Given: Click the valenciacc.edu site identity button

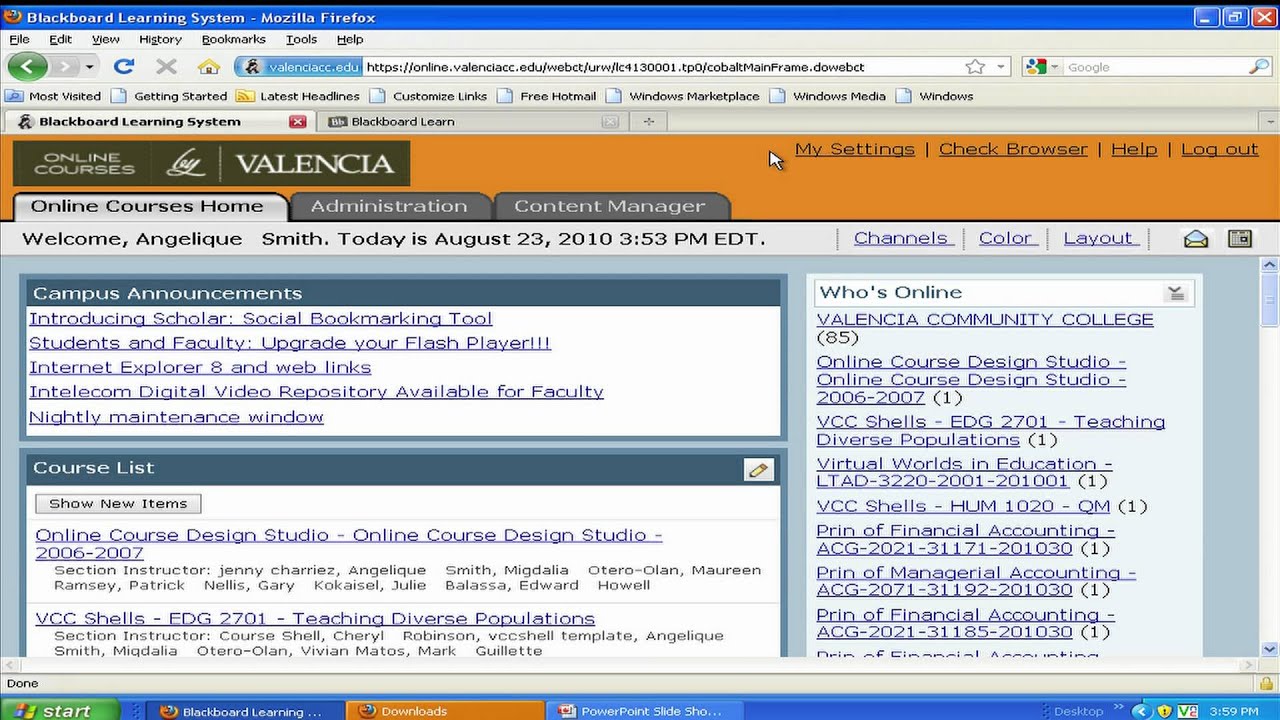Looking at the screenshot, I should [301, 67].
